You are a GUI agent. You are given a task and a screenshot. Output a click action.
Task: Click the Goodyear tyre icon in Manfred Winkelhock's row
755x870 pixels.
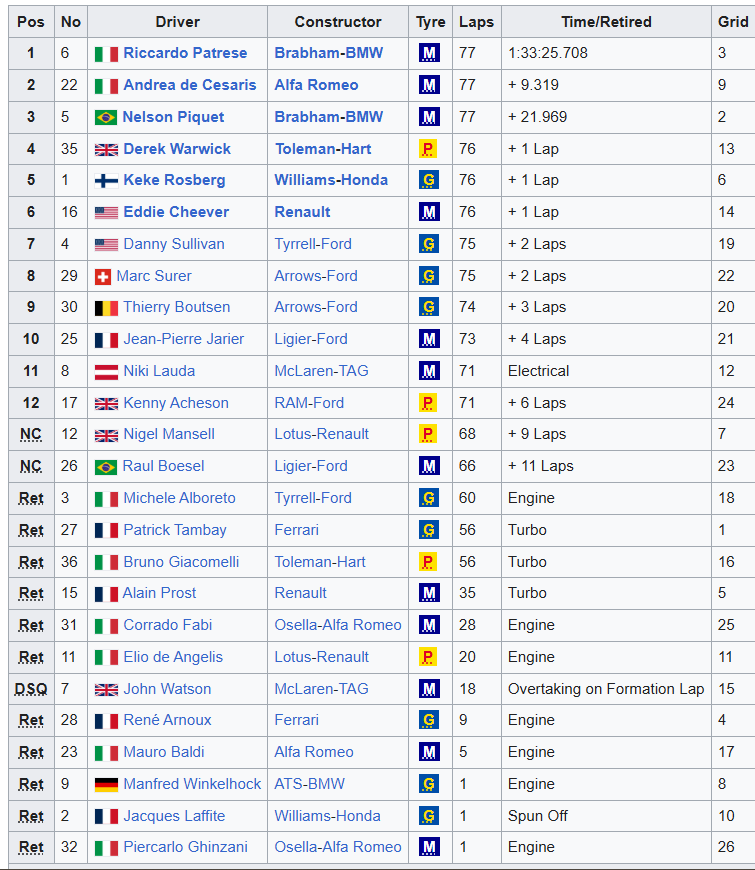429,784
